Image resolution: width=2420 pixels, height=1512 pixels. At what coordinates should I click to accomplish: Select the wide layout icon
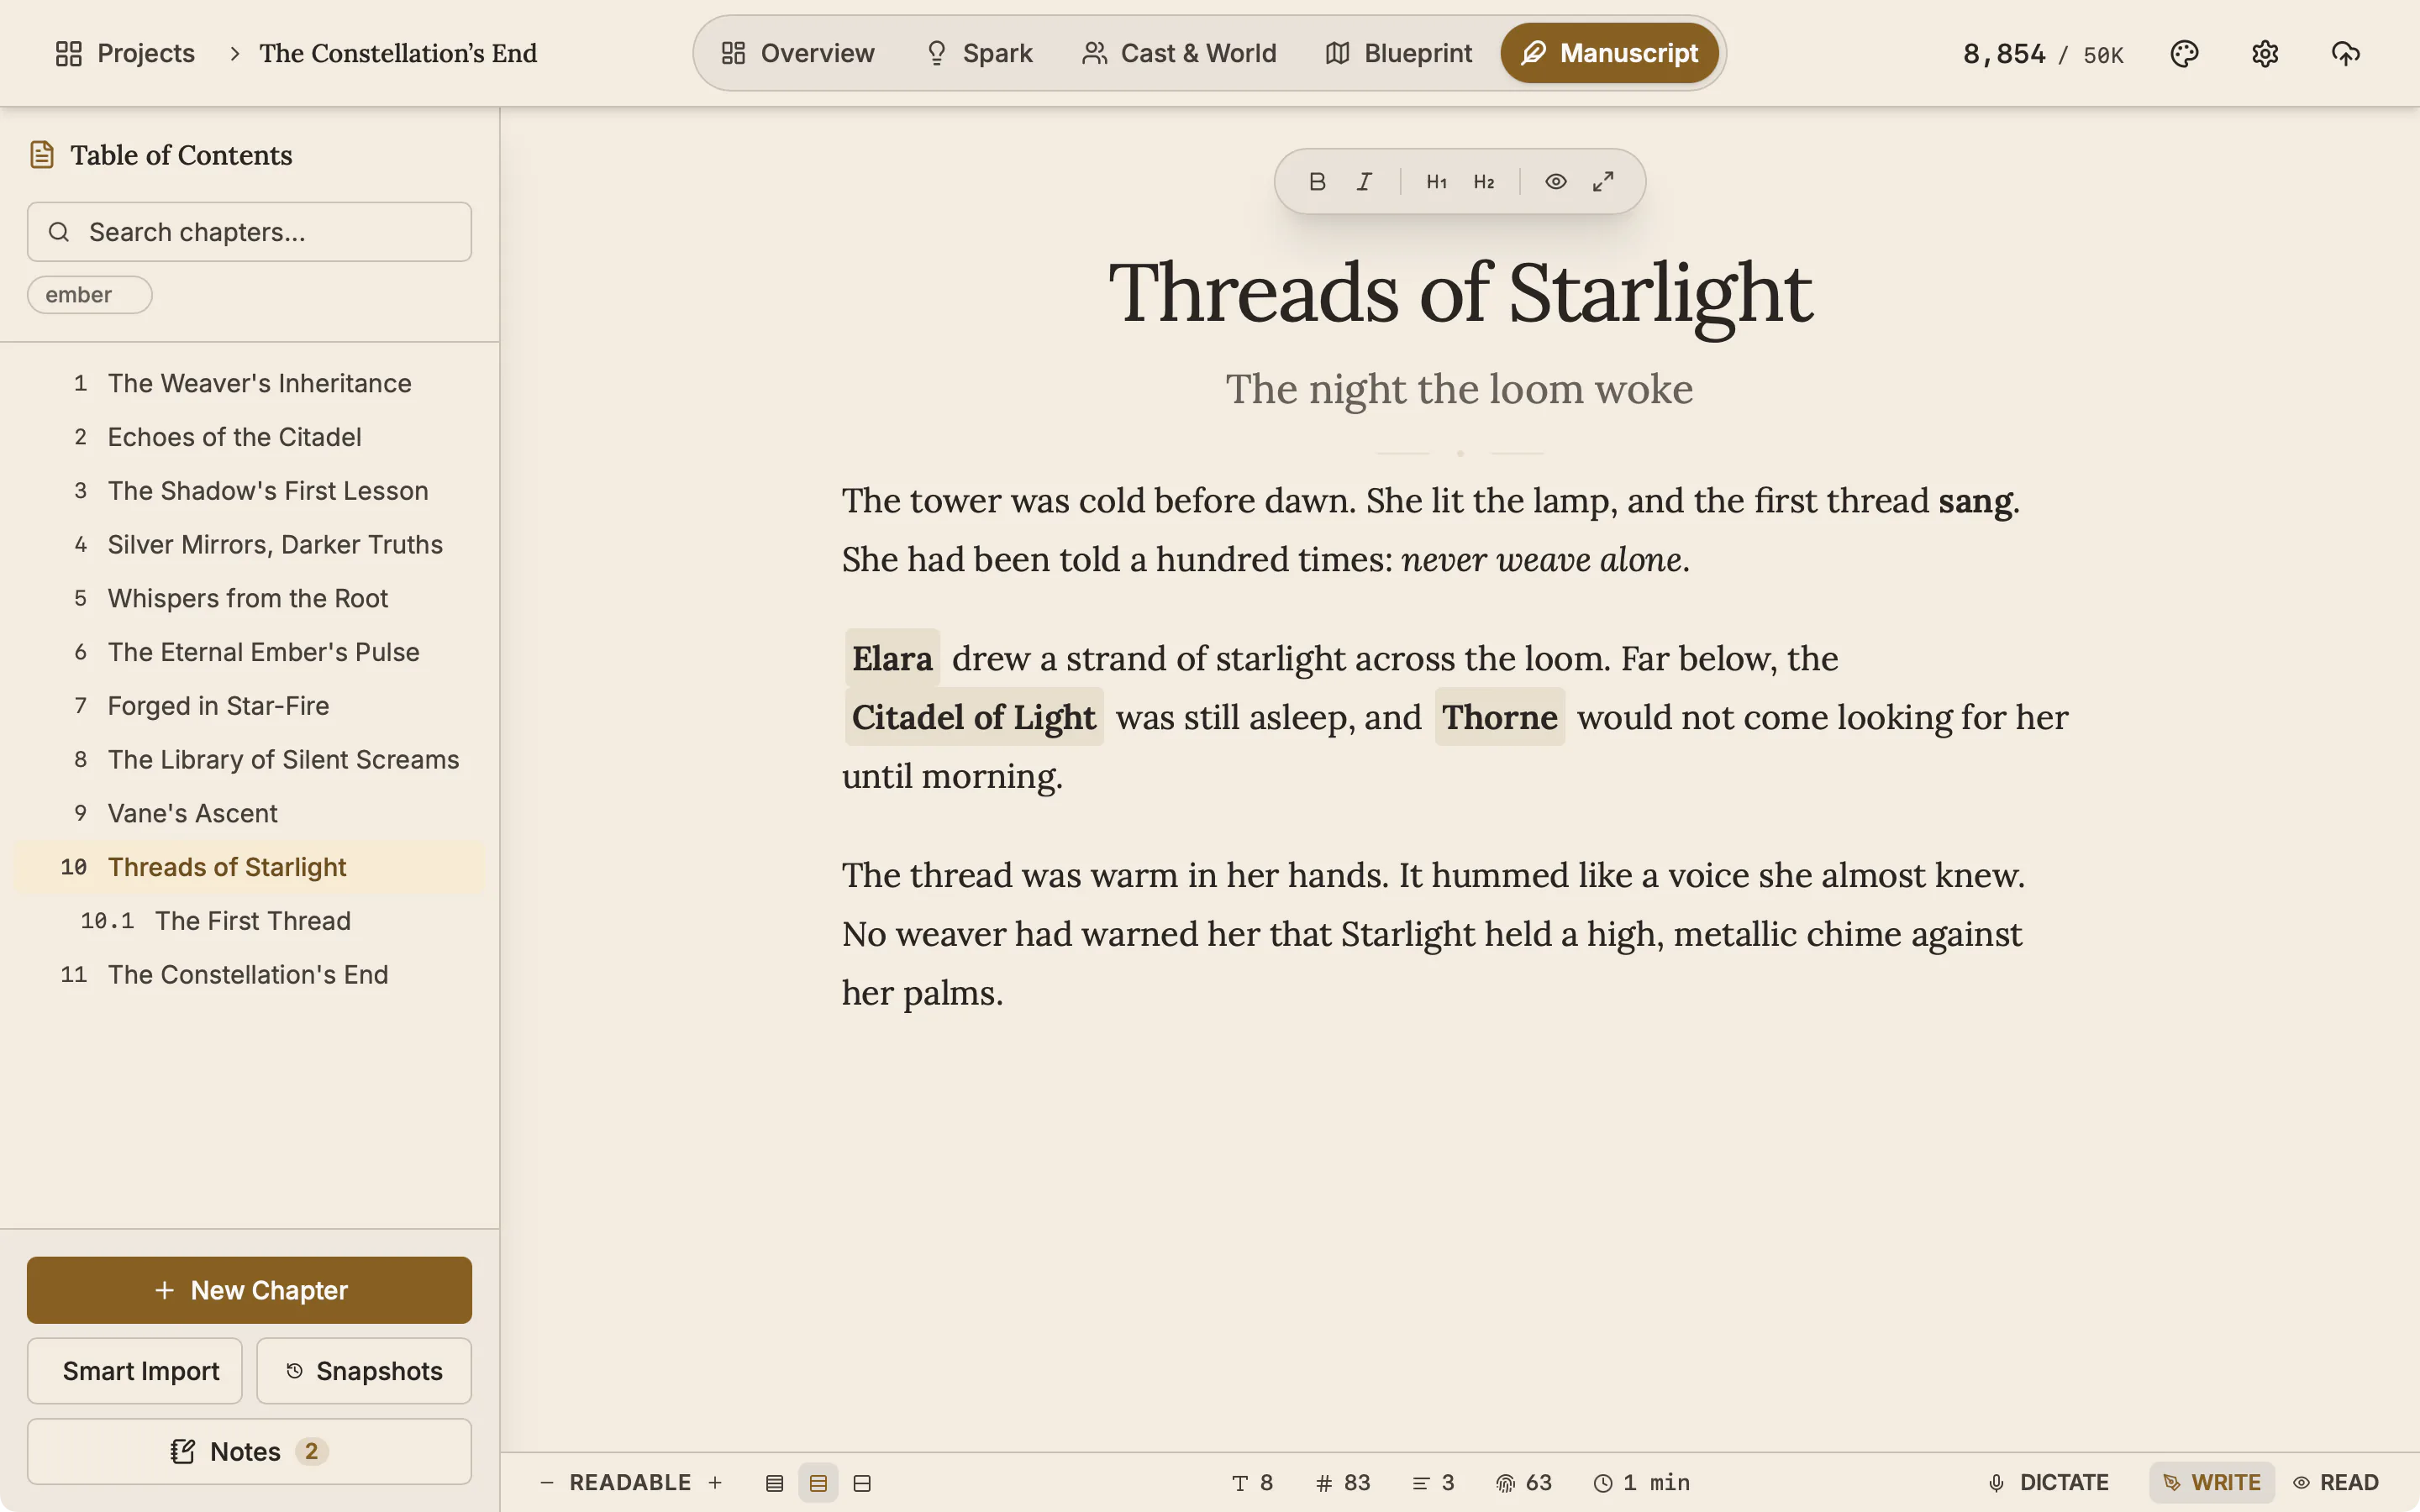coord(862,1483)
